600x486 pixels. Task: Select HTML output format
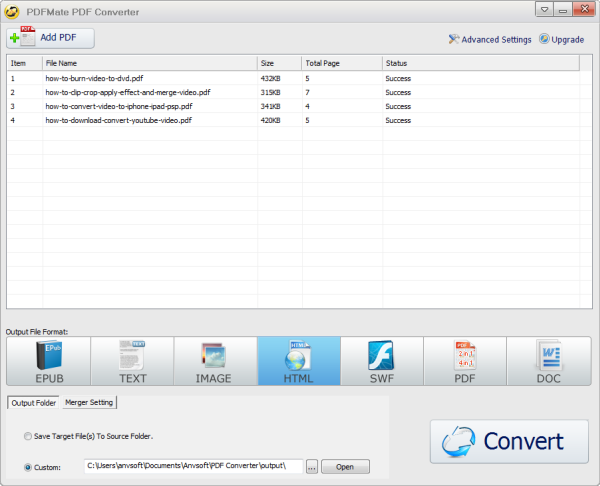click(299, 361)
